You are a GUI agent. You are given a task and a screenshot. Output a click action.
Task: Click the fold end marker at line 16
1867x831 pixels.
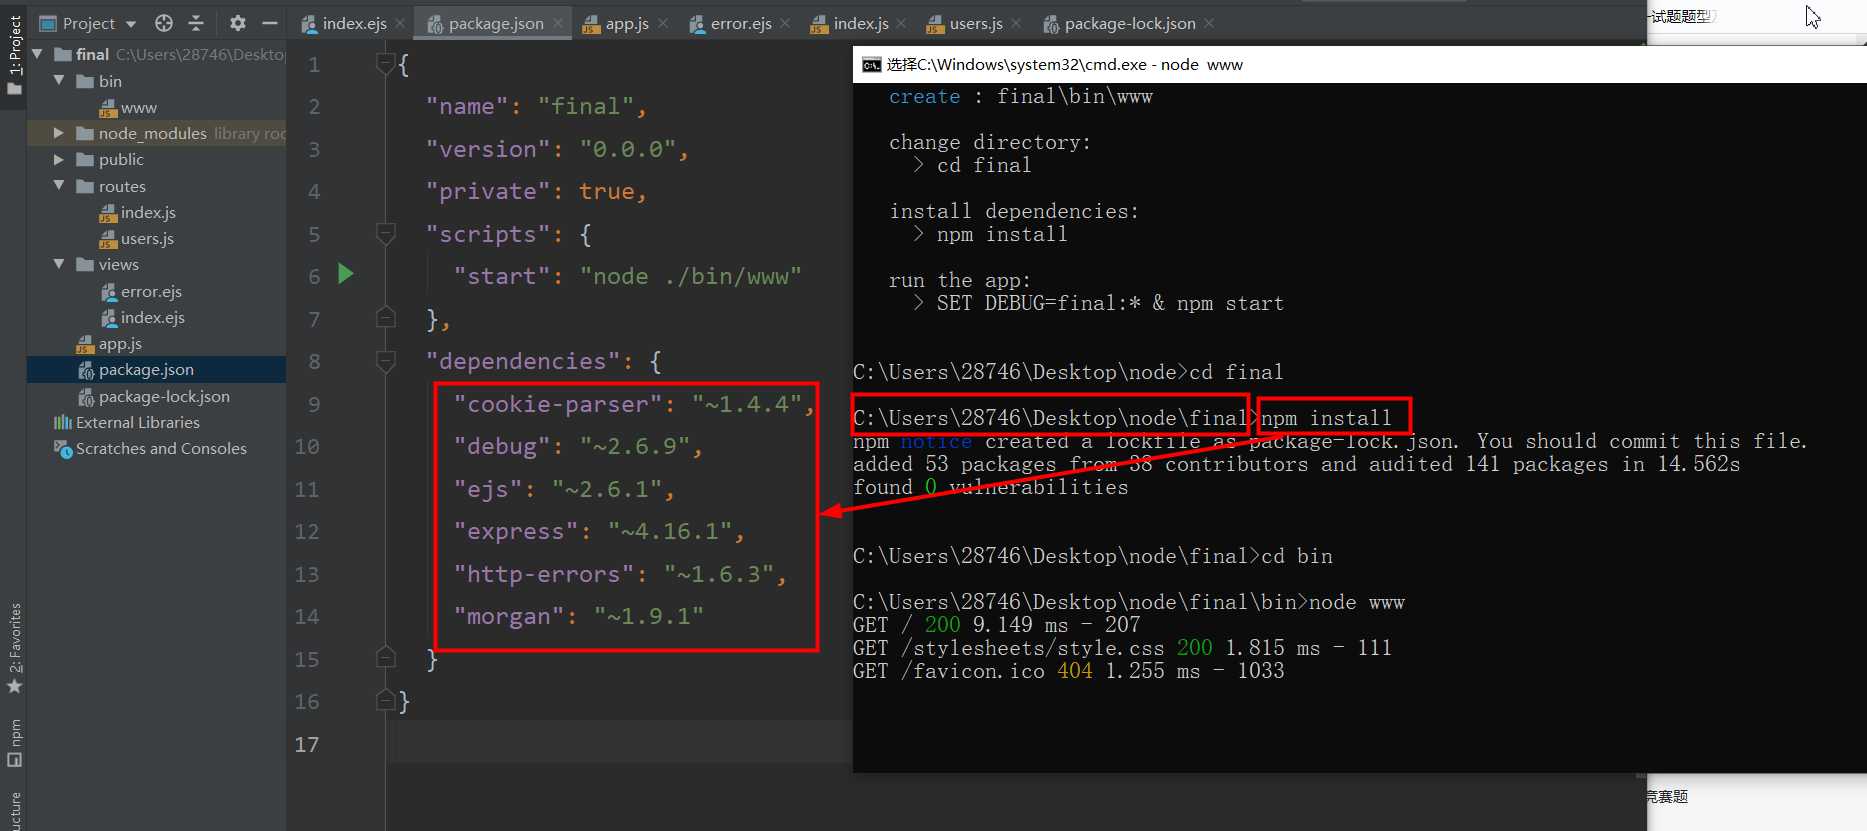pyautogui.click(x=385, y=700)
